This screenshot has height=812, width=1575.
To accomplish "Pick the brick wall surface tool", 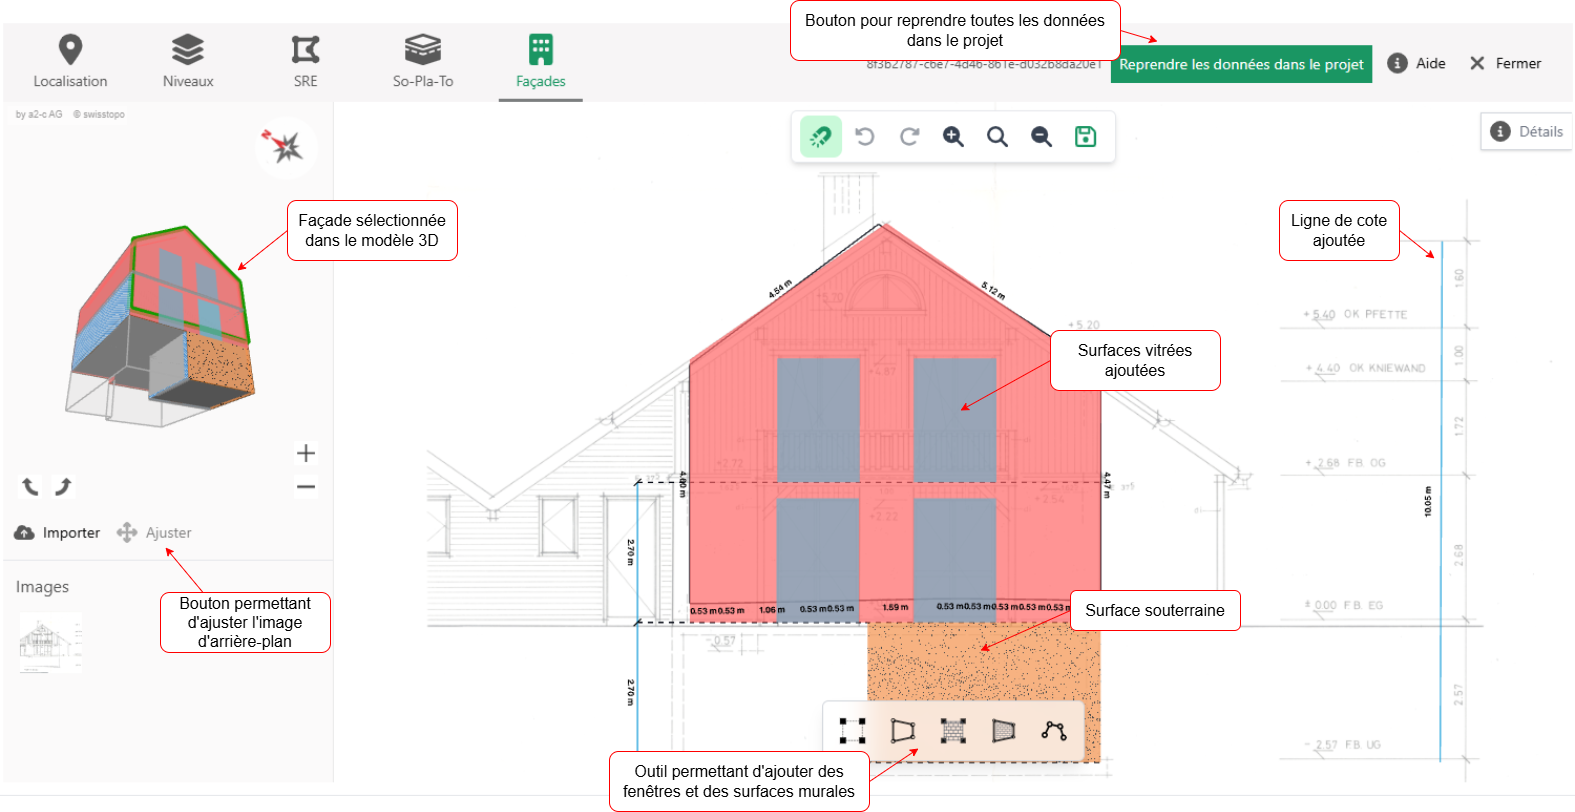I will 953,731.
